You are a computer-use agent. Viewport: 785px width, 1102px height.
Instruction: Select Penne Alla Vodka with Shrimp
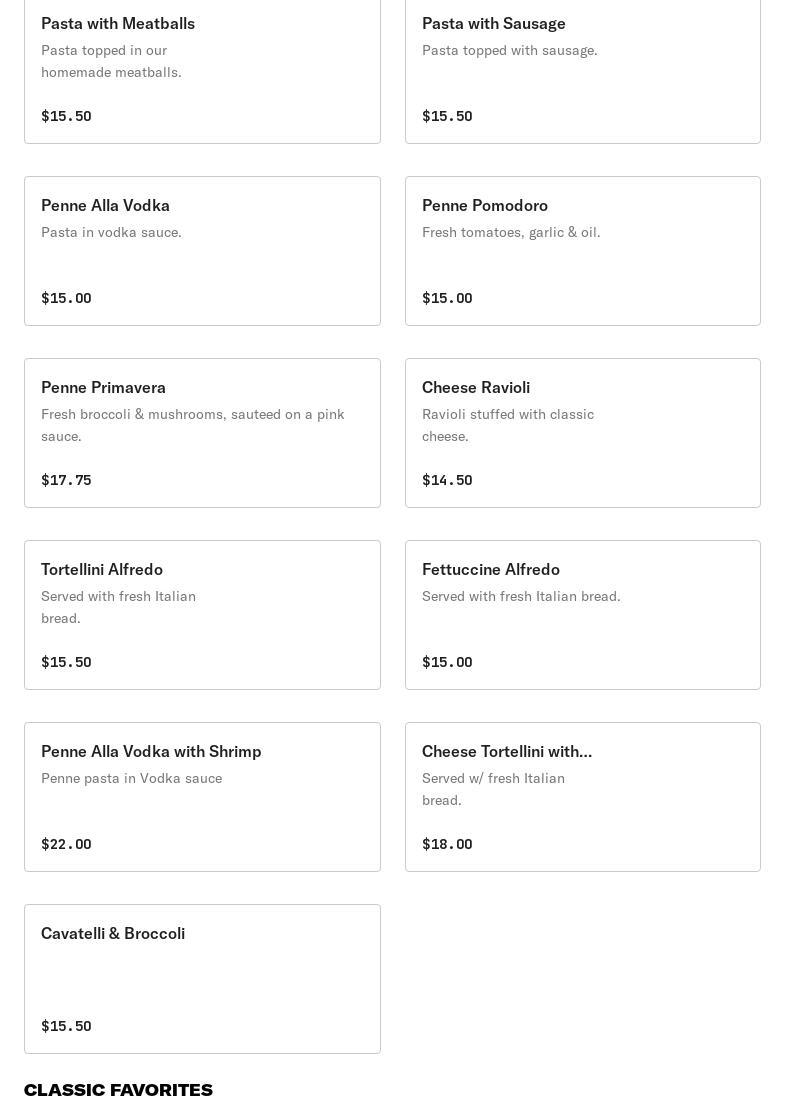coord(202,797)
